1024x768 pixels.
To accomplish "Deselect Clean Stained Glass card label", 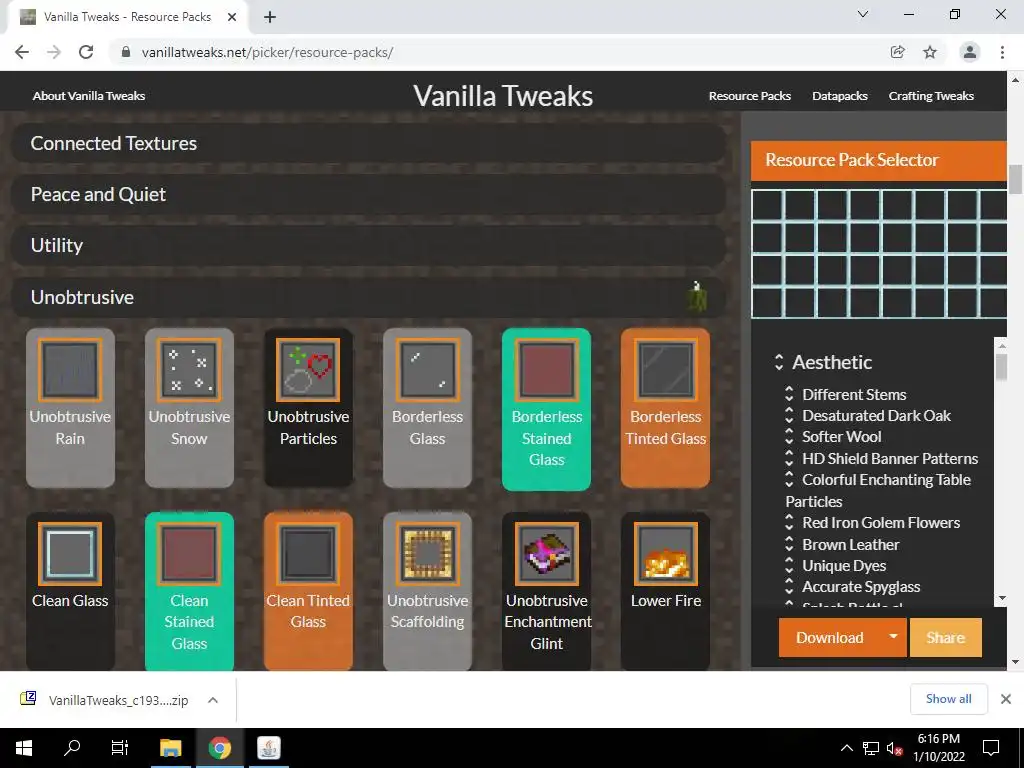I will (x=189, y=622).
